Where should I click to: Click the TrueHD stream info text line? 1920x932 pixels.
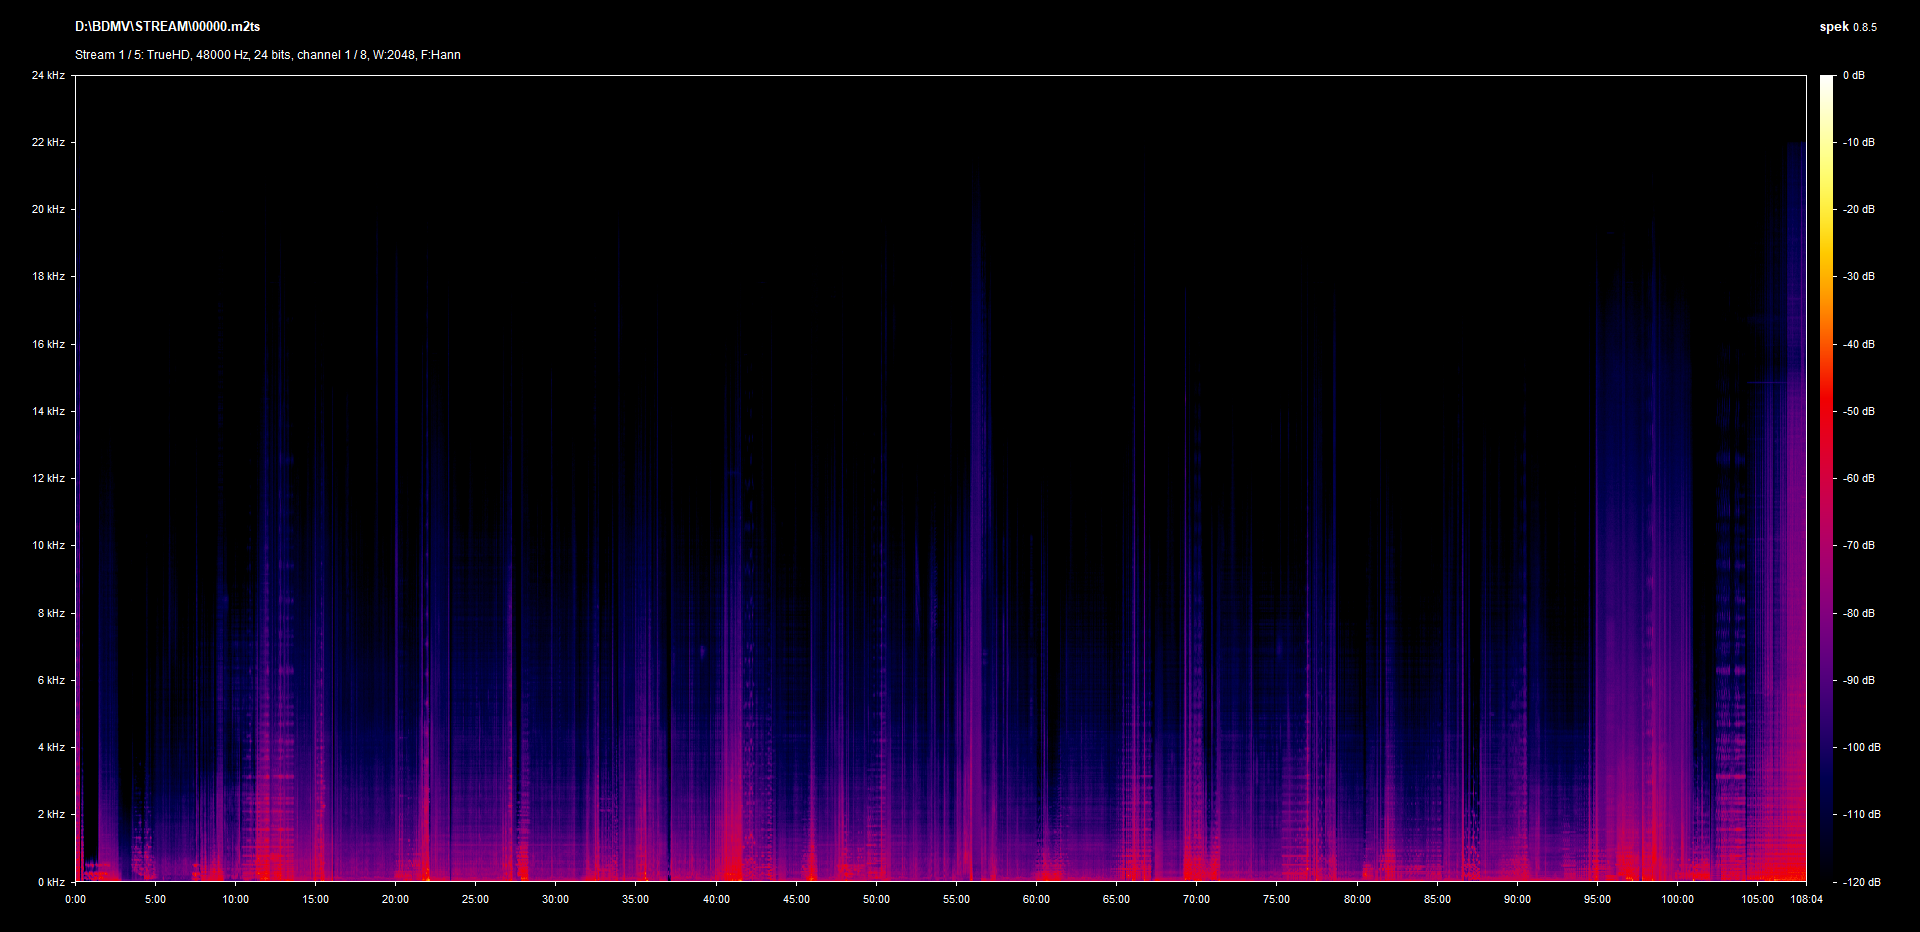[x=267, y=55]
